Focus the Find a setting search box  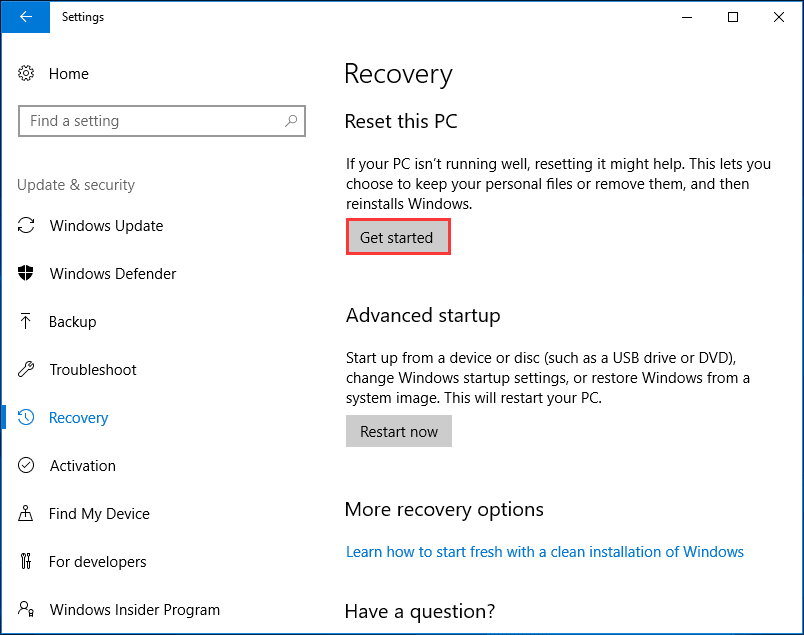tap(150, 121)
